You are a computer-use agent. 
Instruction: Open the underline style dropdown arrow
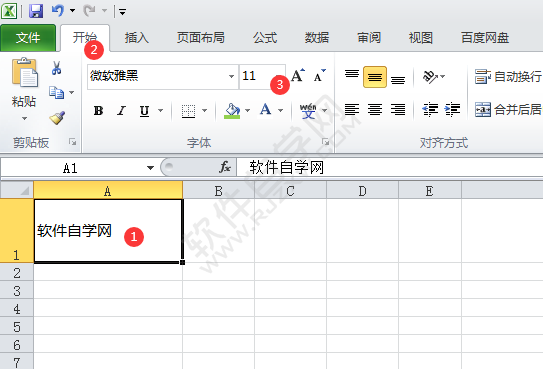click(x=160, y=111)
